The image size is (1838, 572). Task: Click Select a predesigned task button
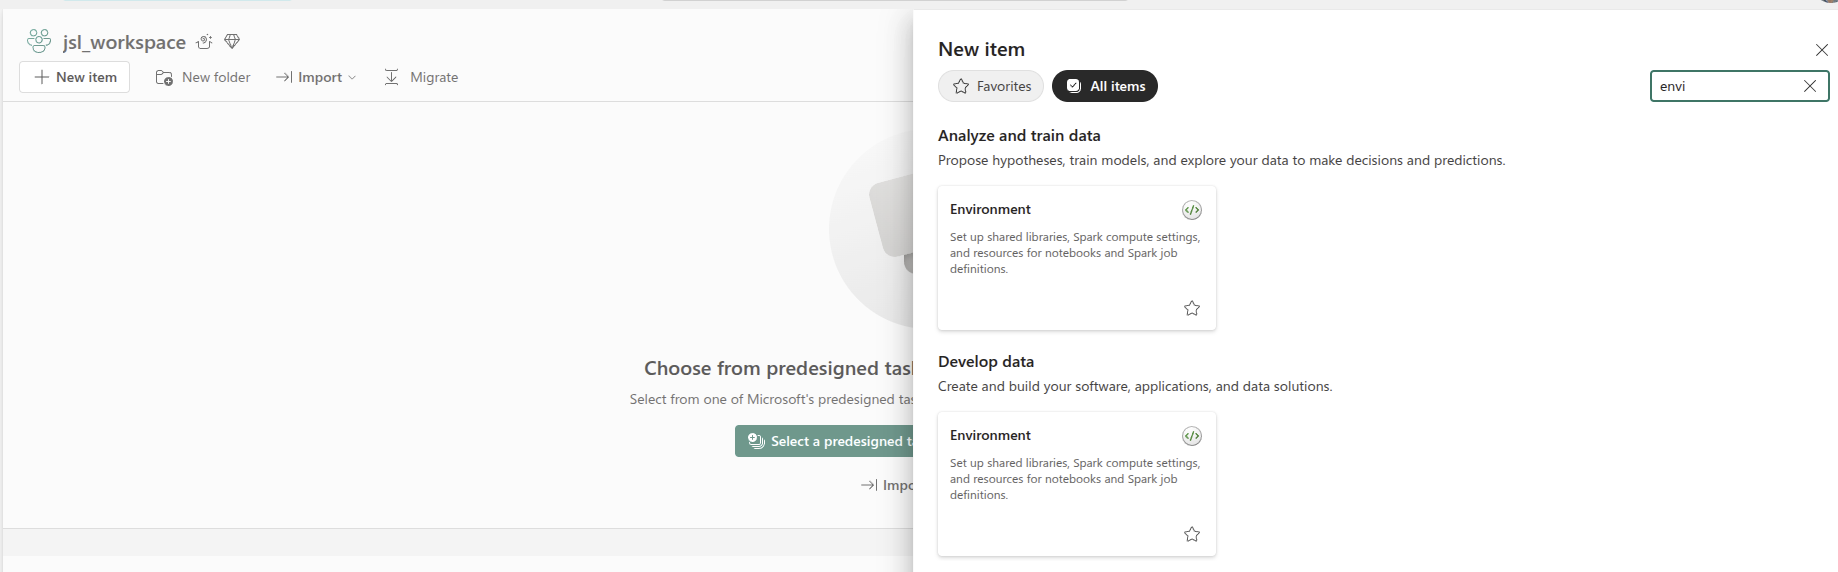point(826,441)
